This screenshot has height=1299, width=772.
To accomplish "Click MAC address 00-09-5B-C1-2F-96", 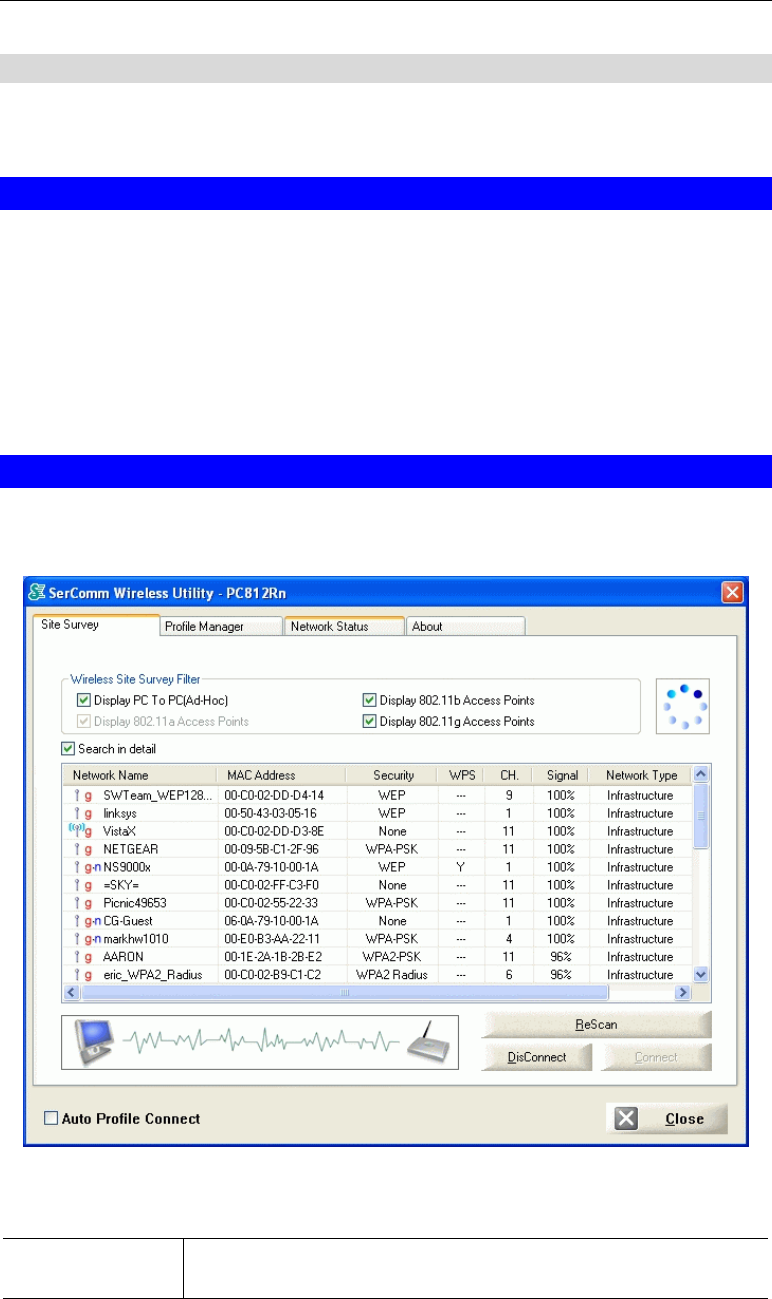I will pyautogui.click(x=272, y=849).
